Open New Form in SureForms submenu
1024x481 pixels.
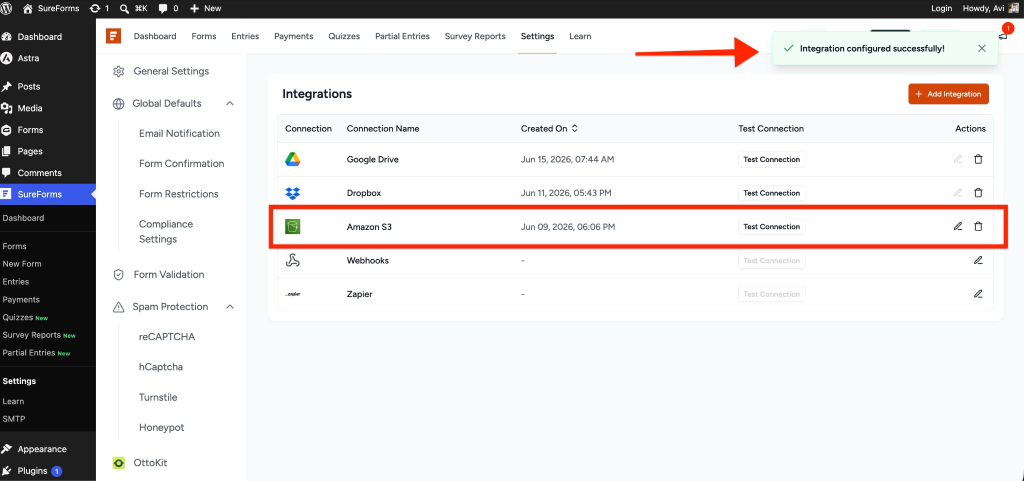click(22, 264)
